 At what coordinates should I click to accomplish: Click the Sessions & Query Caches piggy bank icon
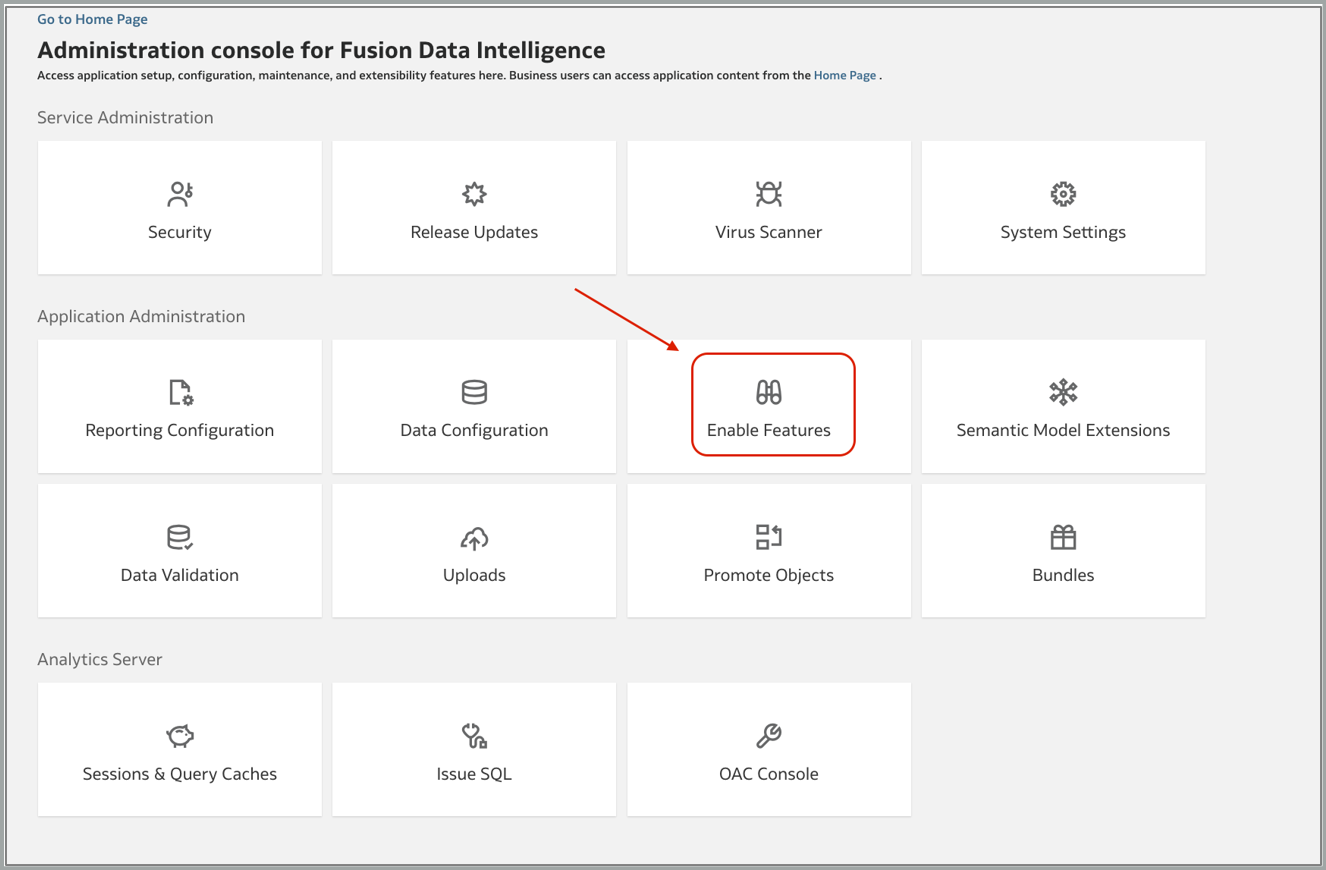tap(179, 735)
